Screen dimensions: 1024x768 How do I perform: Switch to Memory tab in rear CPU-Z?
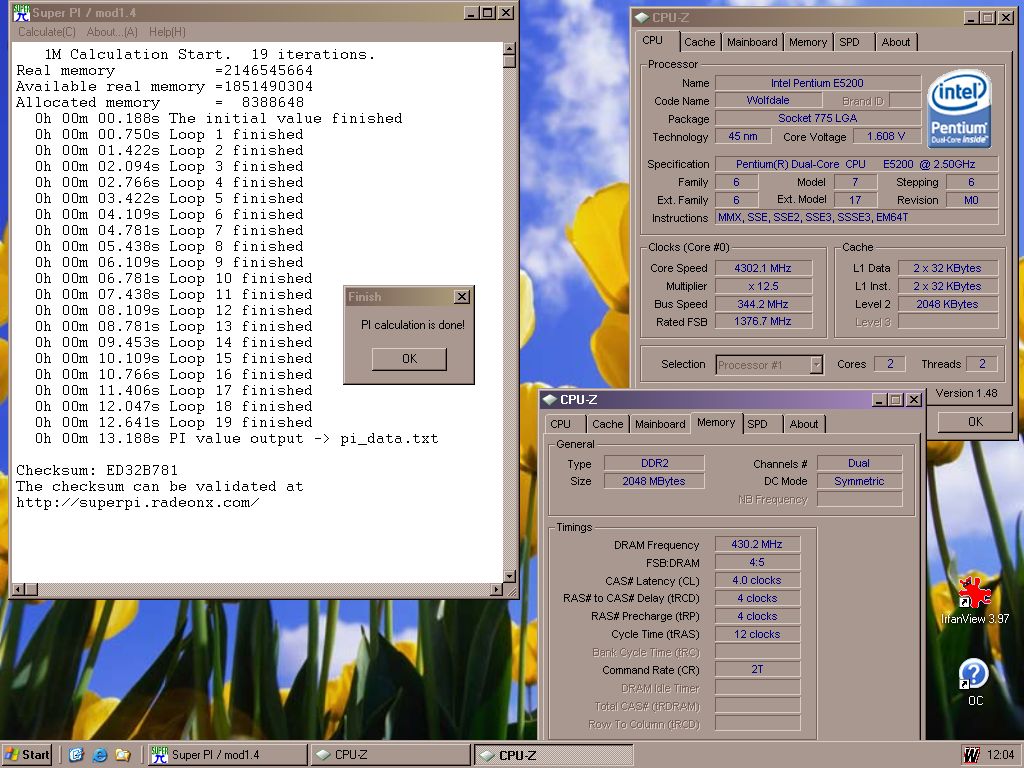pyautogui.click(x=808, y=42)
